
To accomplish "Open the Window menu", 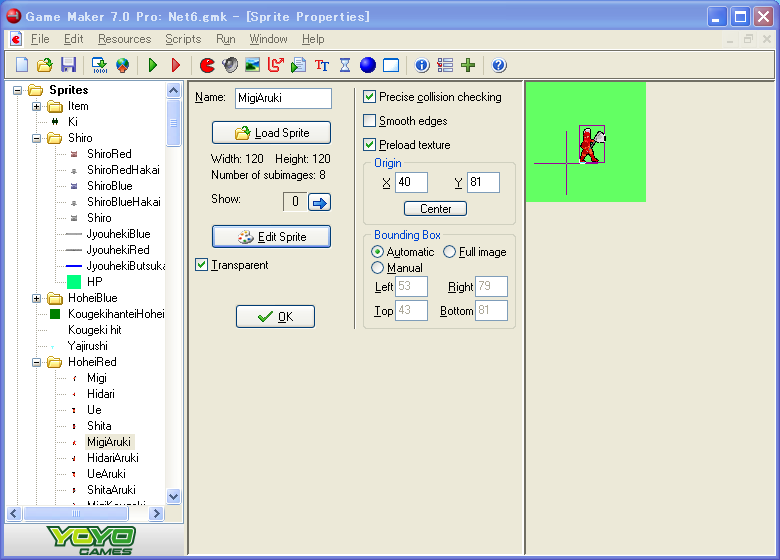I will [x=268, y=39].
